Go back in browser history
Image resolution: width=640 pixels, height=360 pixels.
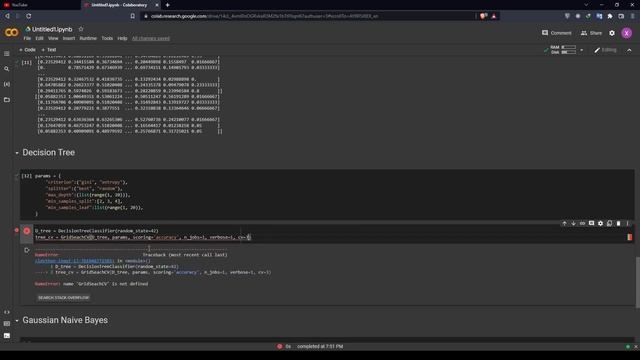(x=7, y=16)
